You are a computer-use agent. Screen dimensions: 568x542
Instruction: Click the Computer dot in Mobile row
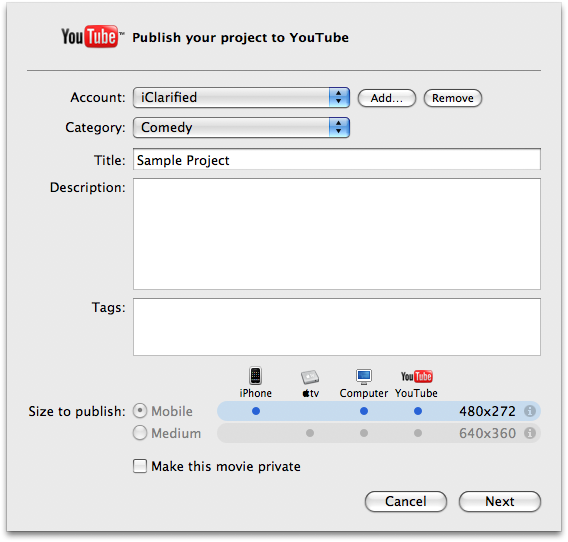point(364,411)
